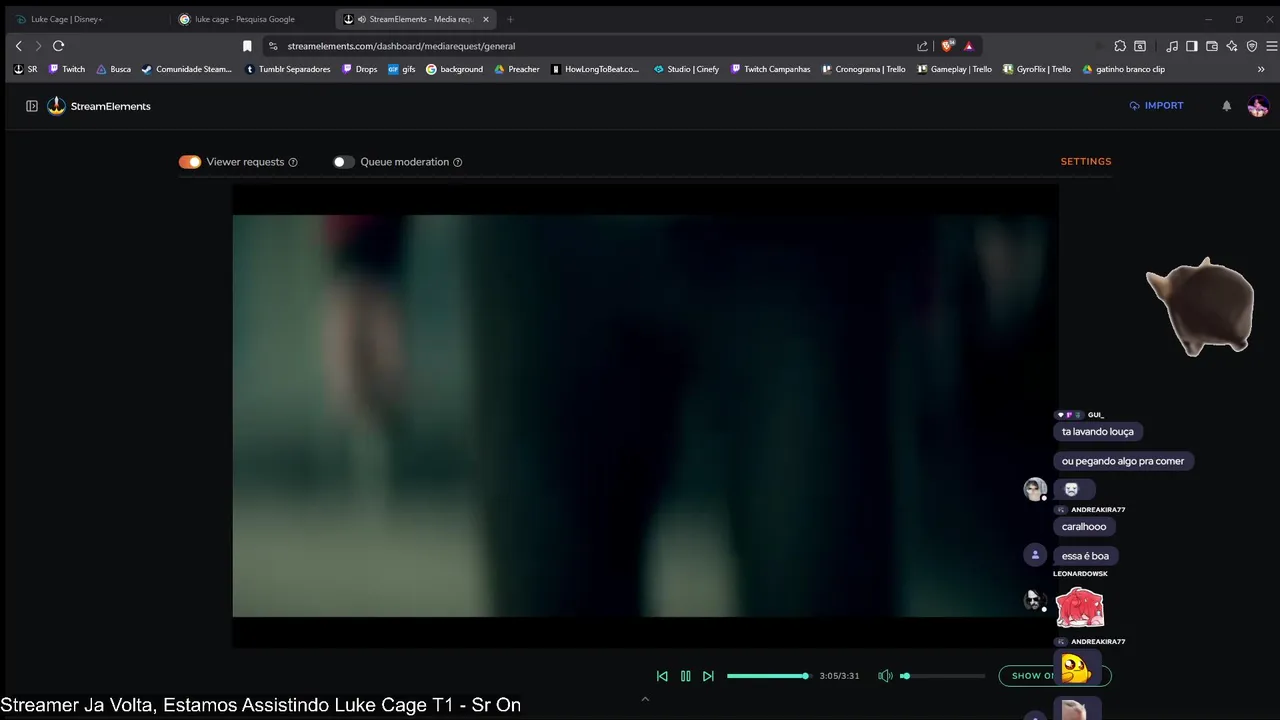Open the background bookmark
The width and height of the screenshot is (1280, 720).
click(454, 70)
